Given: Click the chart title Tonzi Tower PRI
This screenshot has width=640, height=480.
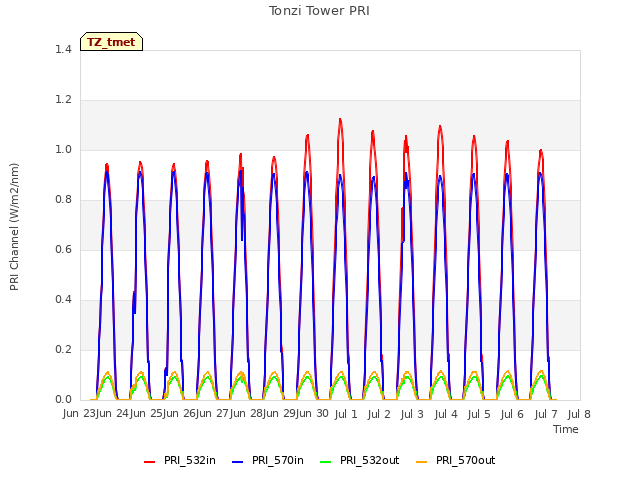Looking at the screenshot, I should [x=319, y=11].
